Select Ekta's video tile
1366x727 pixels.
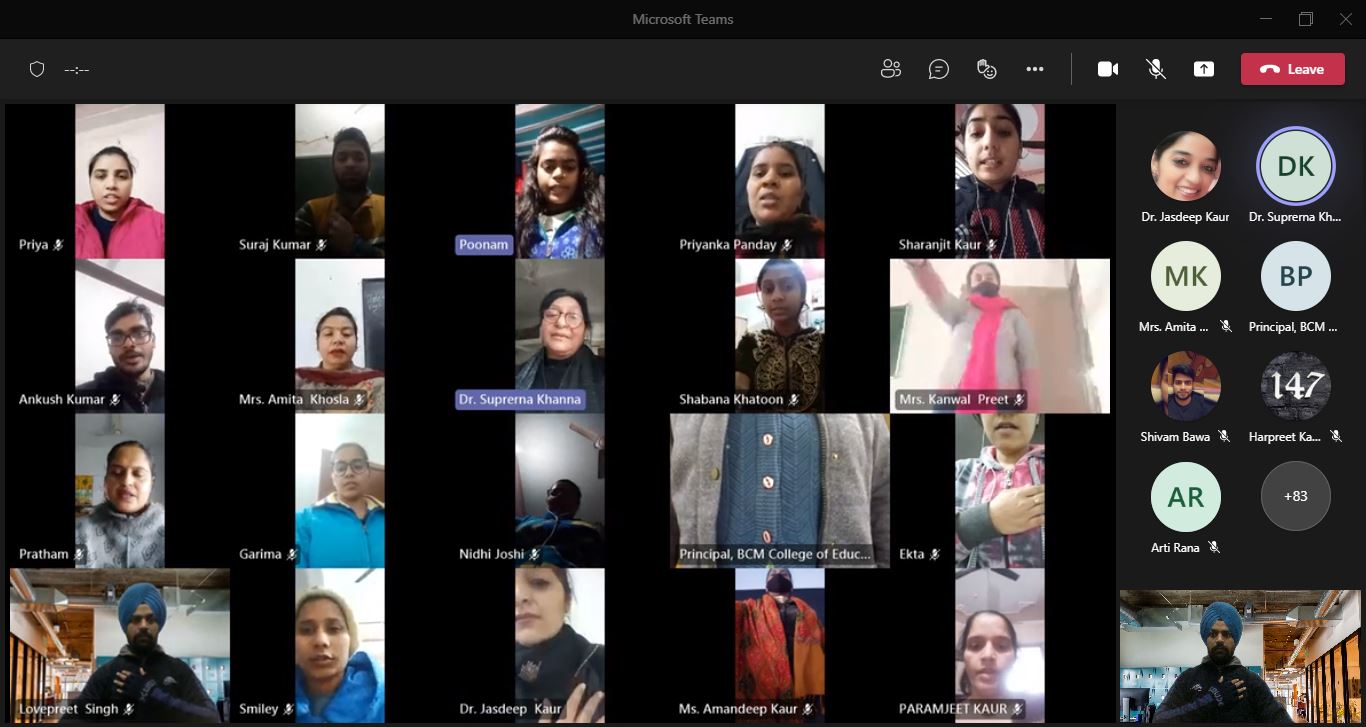point(1000,491)
